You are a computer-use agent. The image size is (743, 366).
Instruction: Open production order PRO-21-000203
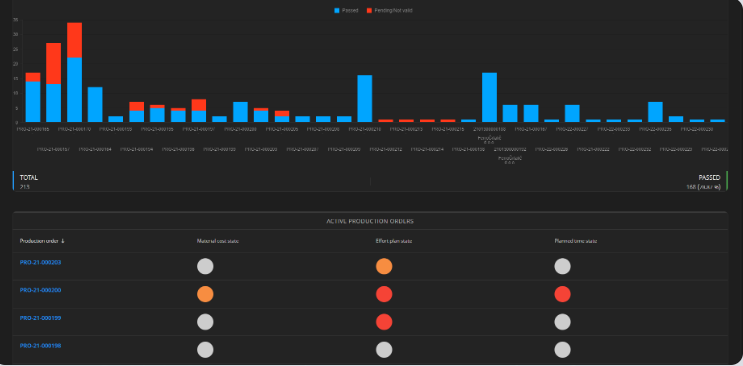coord(40,262)
